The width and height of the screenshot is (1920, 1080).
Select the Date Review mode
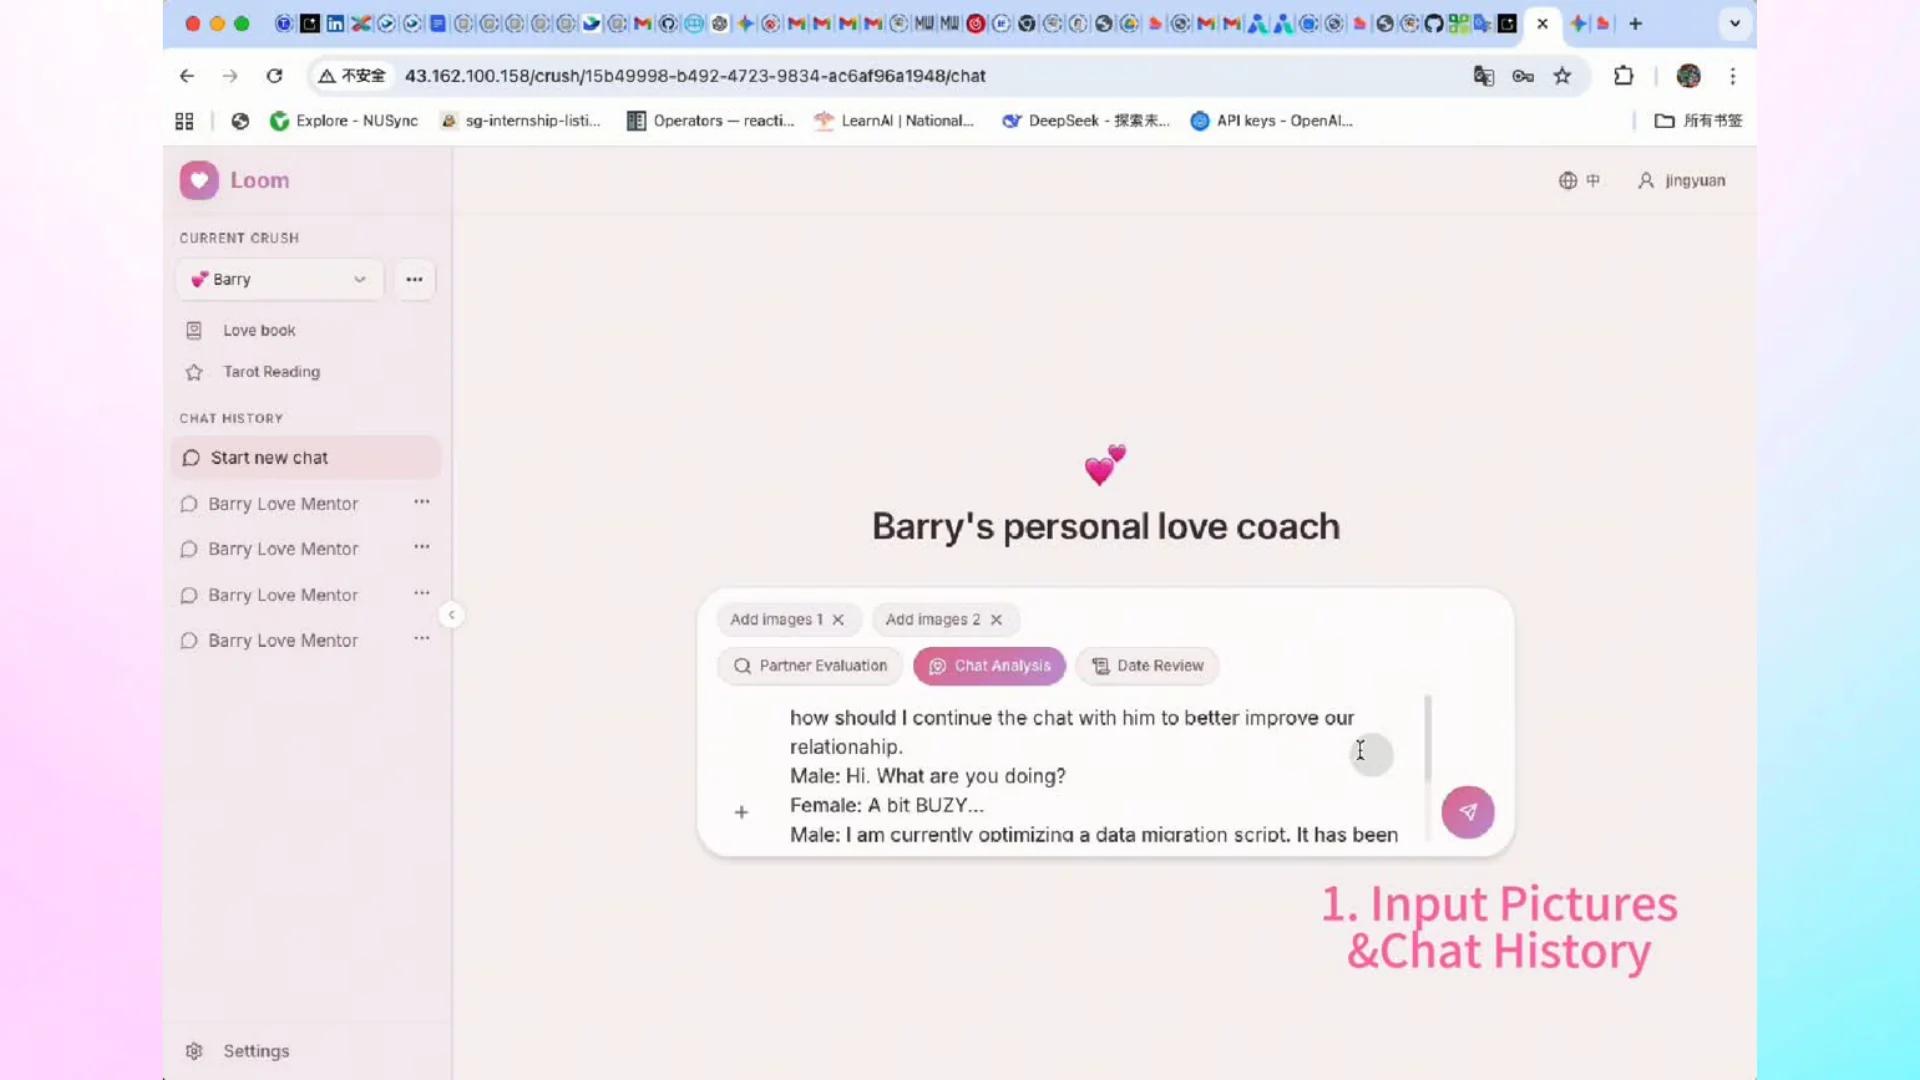pyautogui.click(x=1147, y=666)
